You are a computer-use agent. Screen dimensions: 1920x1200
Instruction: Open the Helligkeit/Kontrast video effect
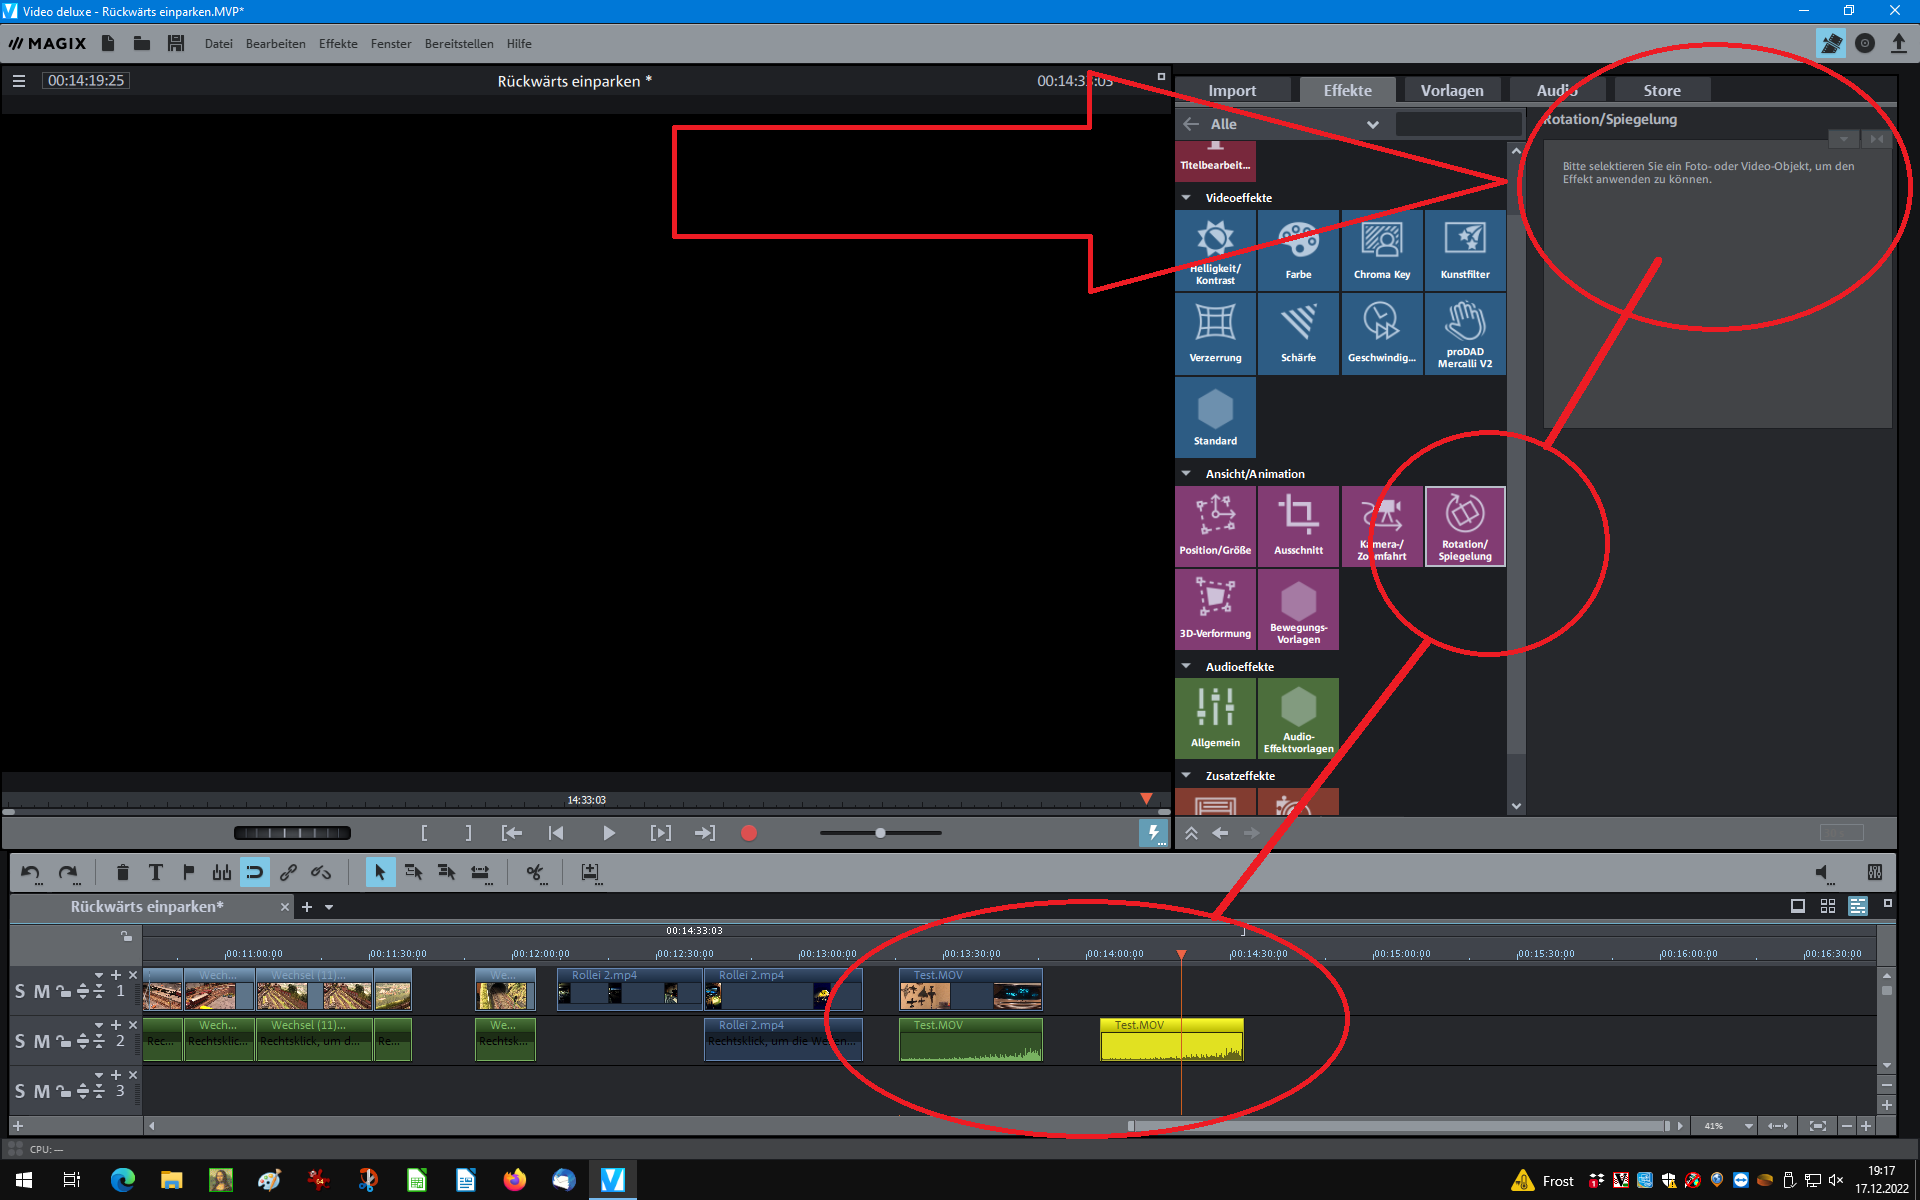point(1215,251)
